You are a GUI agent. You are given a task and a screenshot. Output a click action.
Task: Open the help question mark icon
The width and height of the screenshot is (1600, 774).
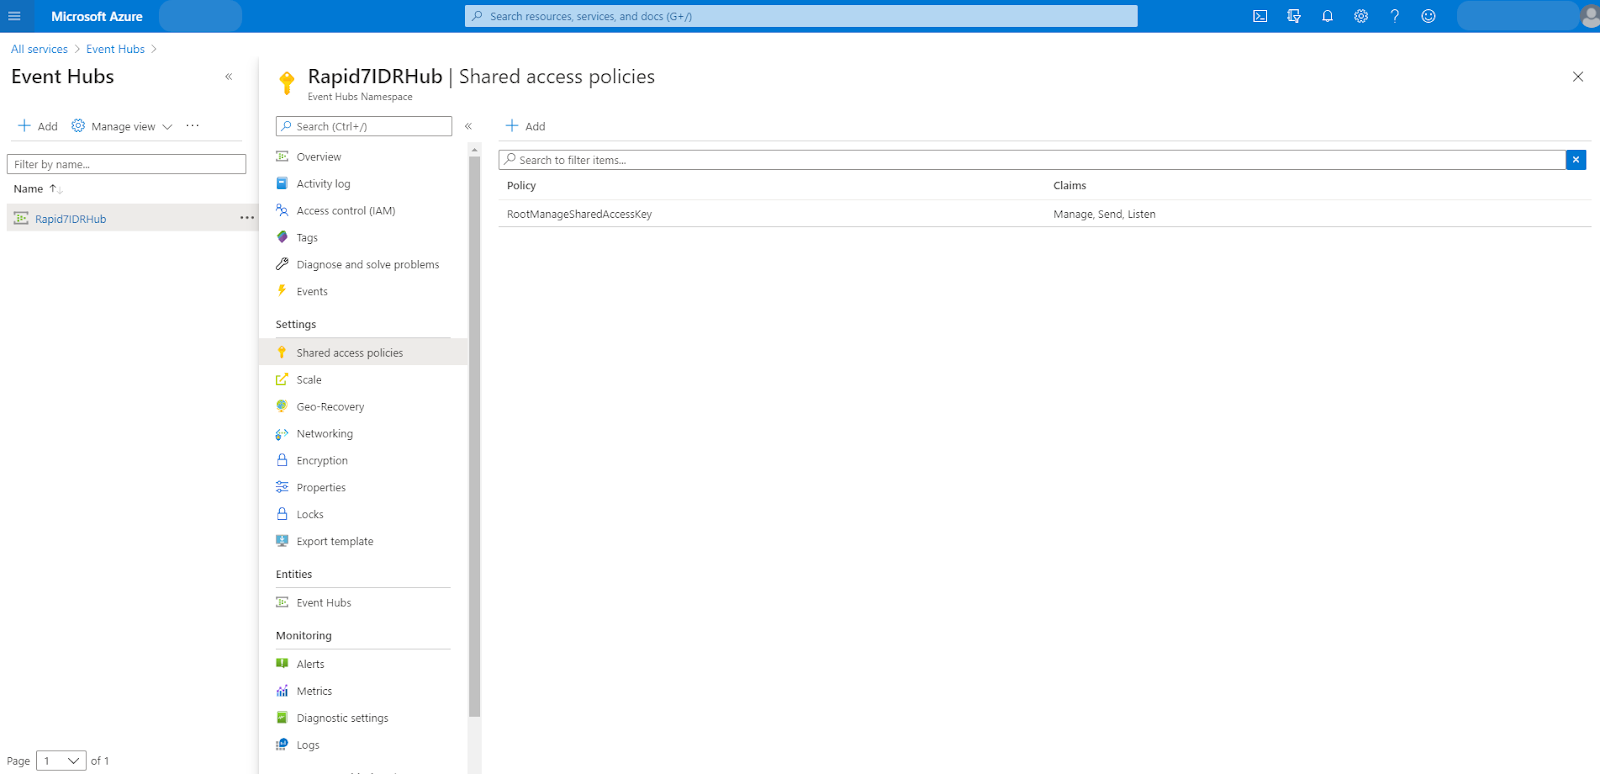[1394, 16]
